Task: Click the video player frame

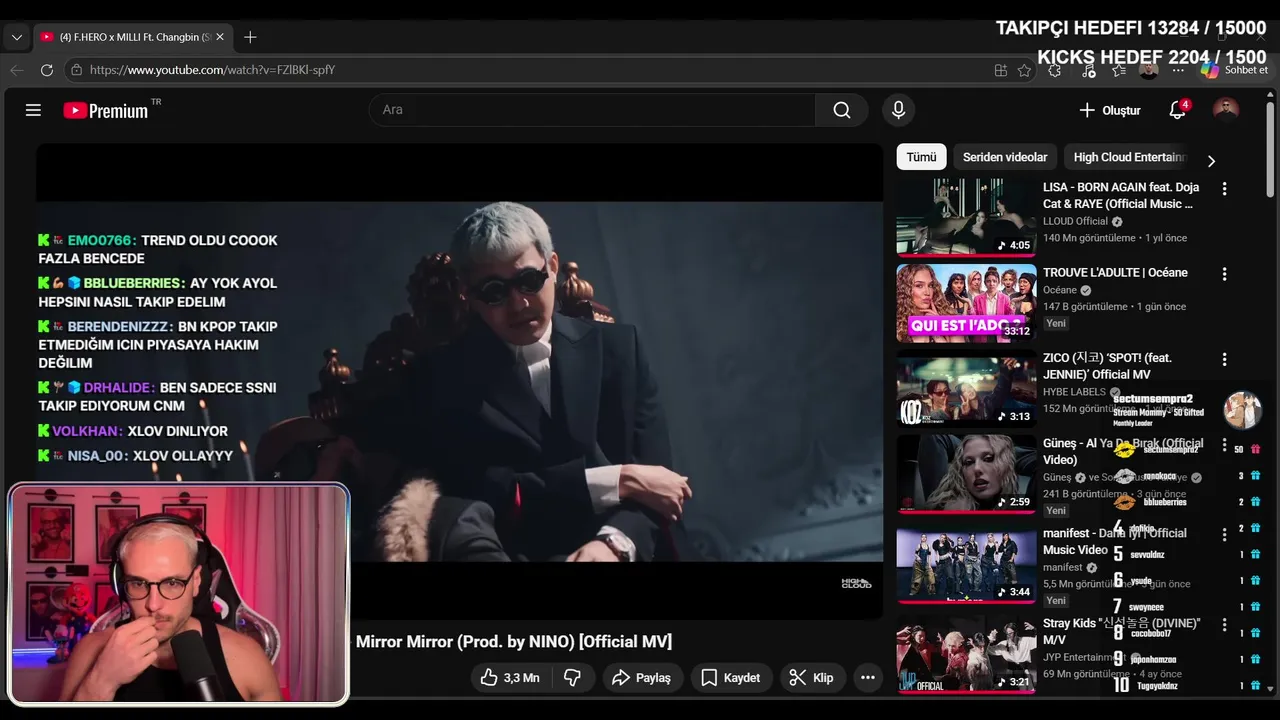Action: point(460,381)
